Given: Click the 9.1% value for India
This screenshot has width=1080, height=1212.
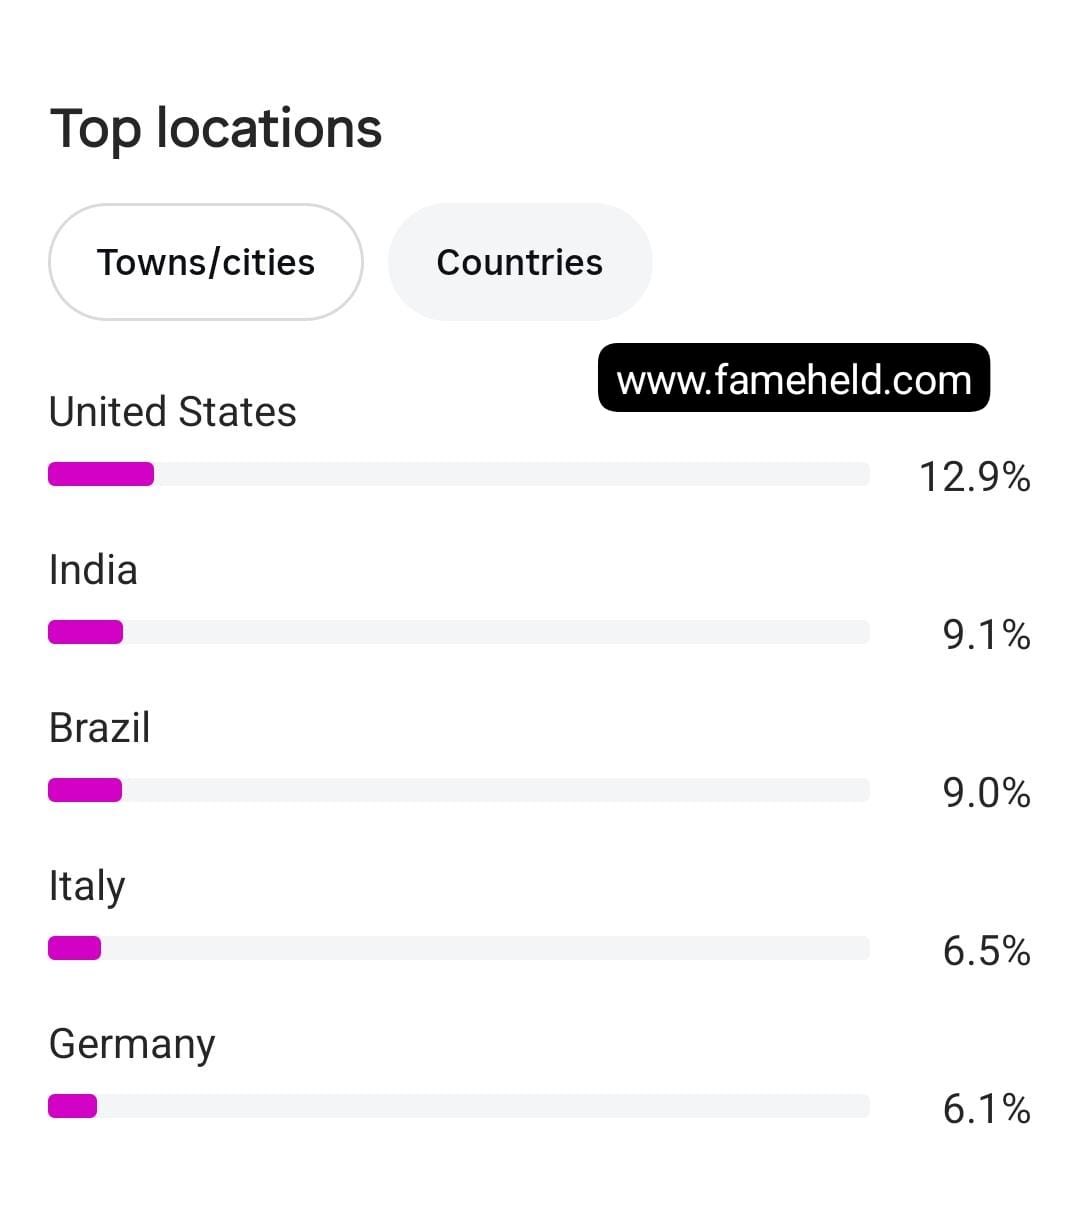Looking at the screenshot, I should 986,635.
